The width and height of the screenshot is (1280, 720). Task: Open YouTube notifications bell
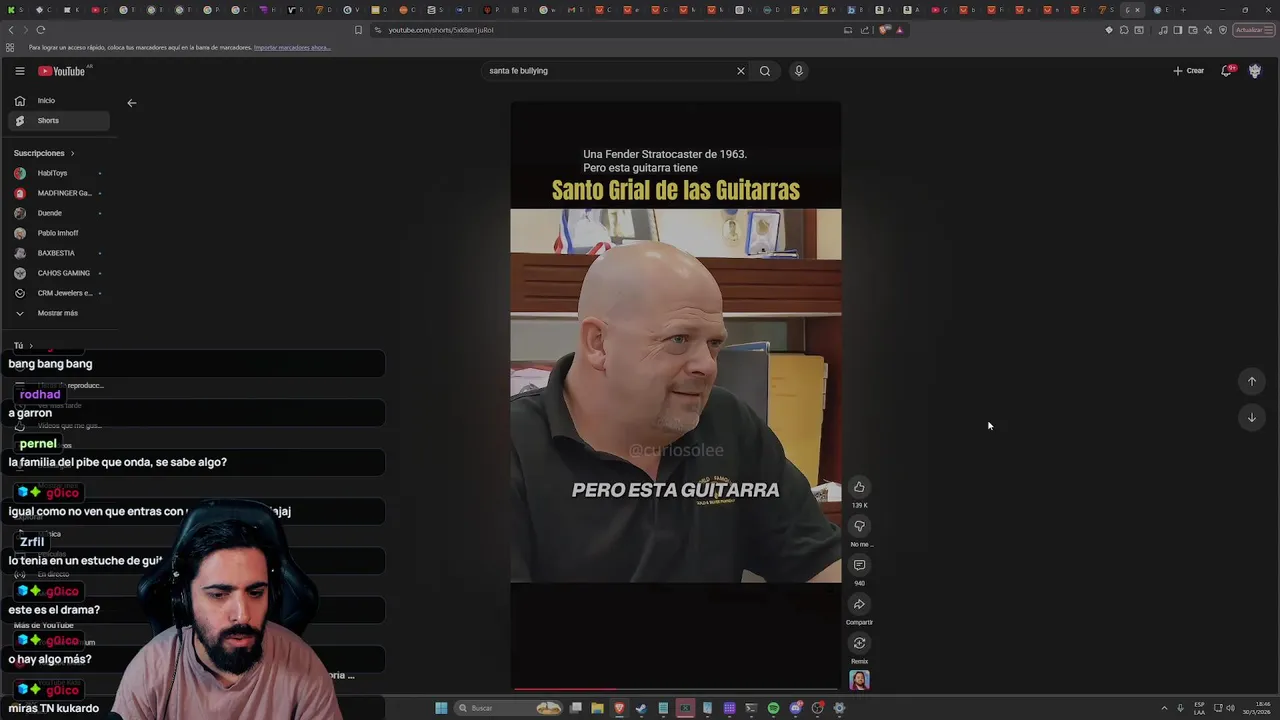1227,71
